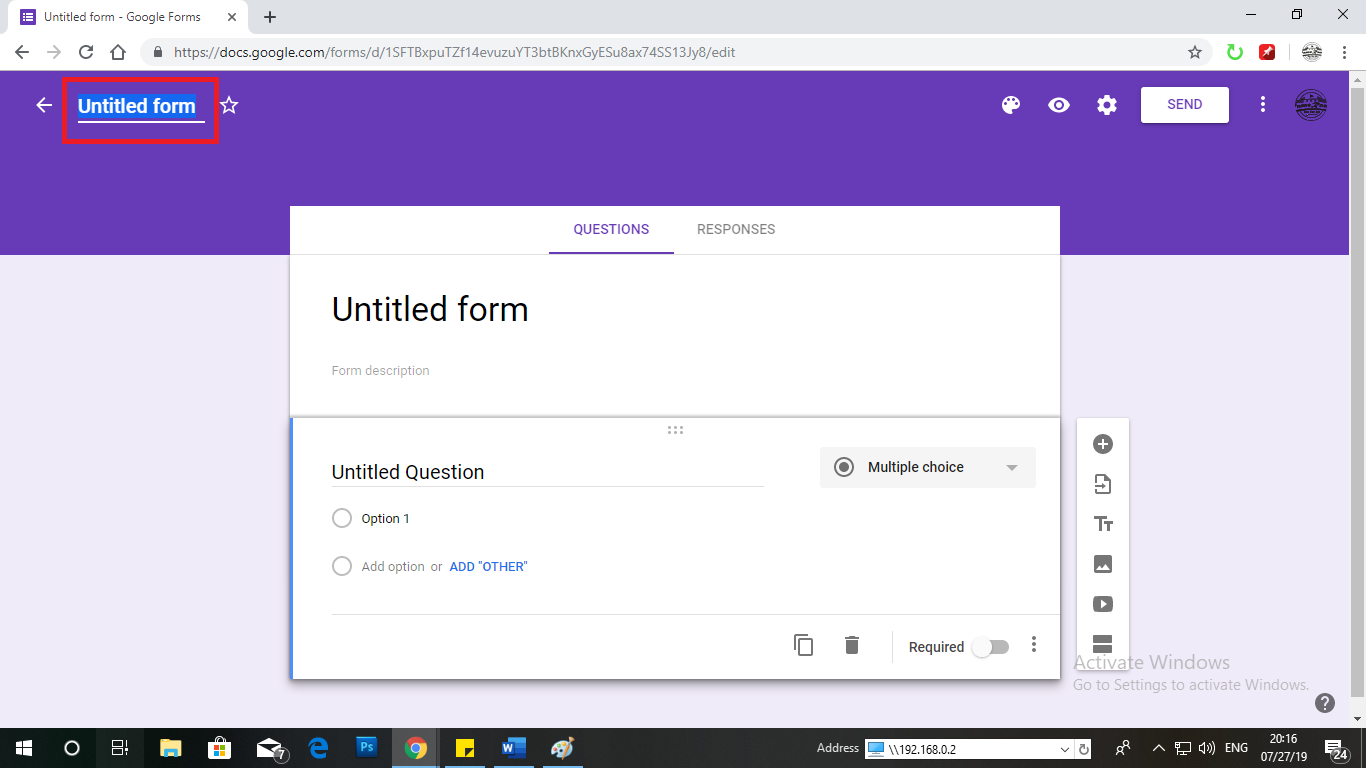Preview the form using the eye icon
The width and height of the screenshot is (1366, 768).
pos(1058,104)
